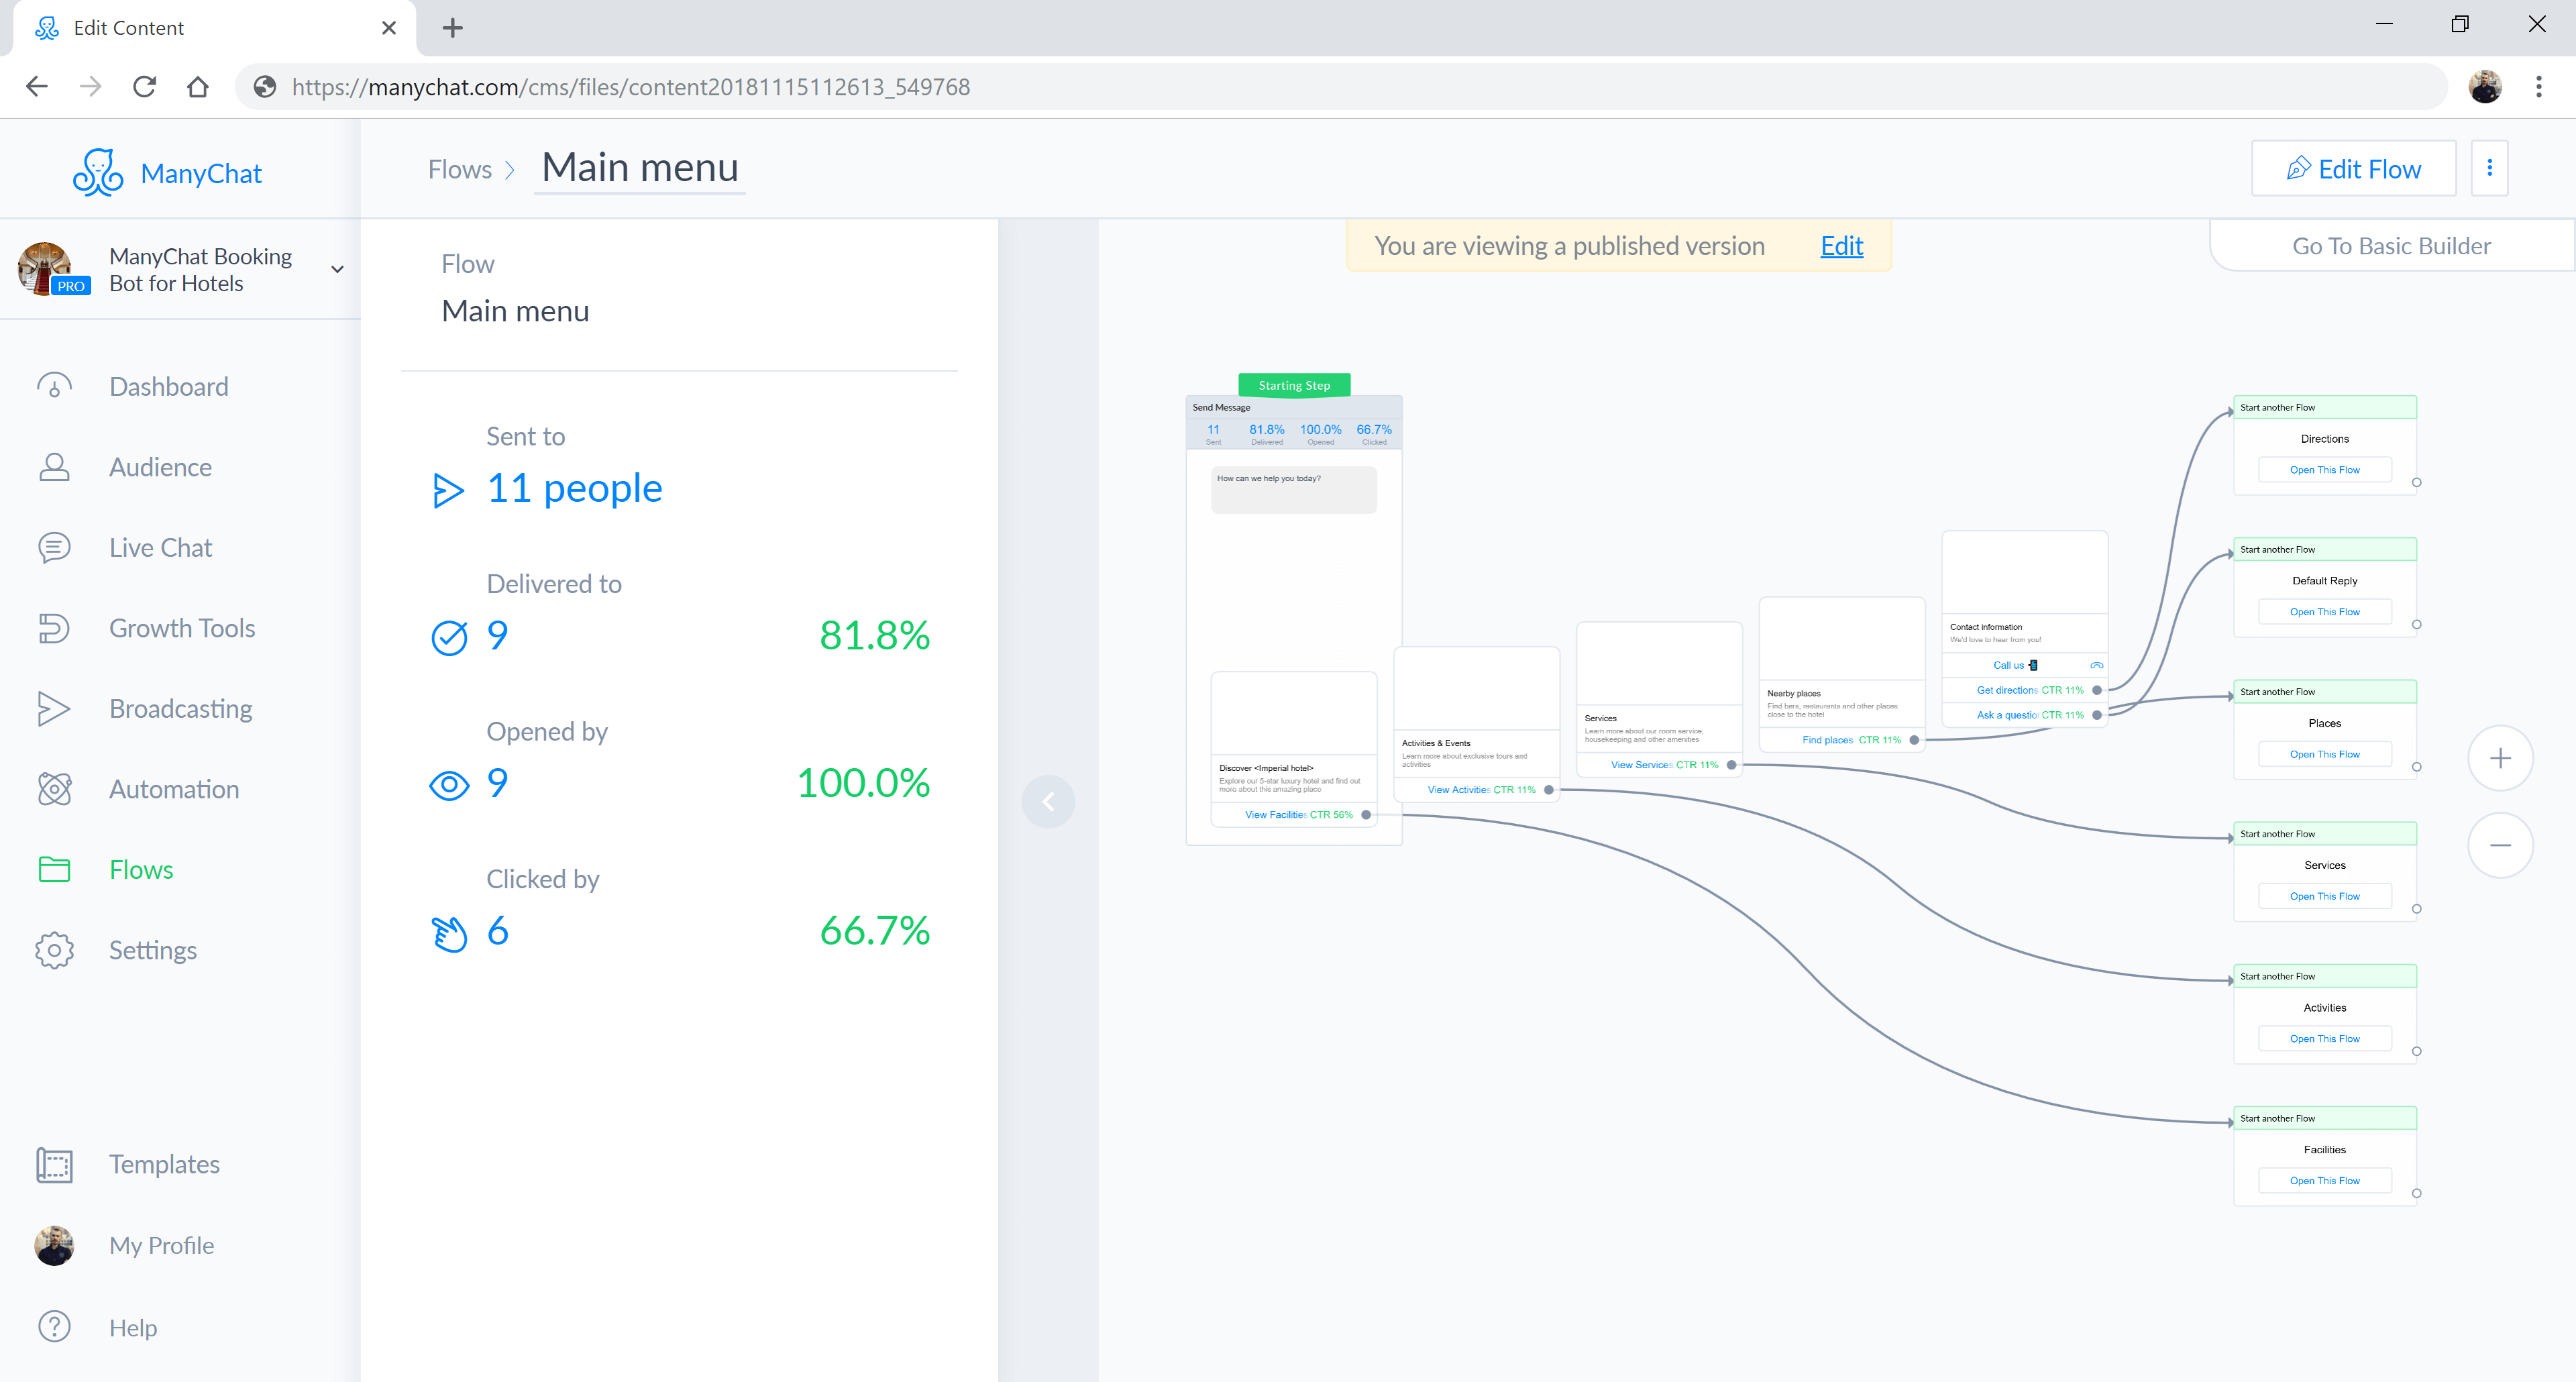Viewport: 2576px width, 1382px height.
Task: Open Live Chat section
Action: click(160, 547)
